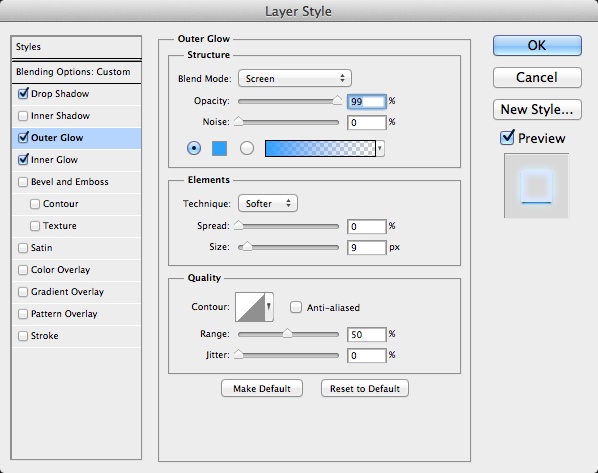The image size is (598, 473).
Task: Enable the Anti-aliased checkbox
Action: tap(296, 307)
